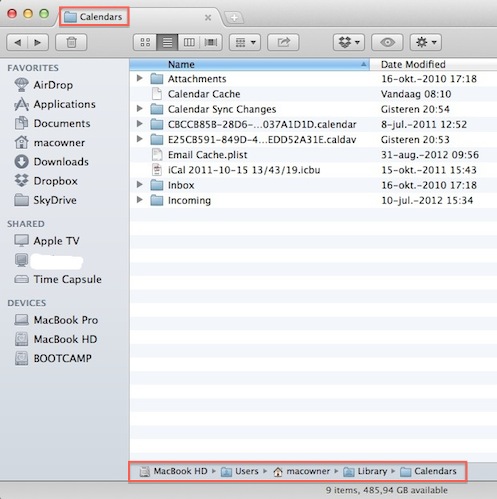Open the item arrangement dropdown
The image size is (497, 499).
point(245,42)
